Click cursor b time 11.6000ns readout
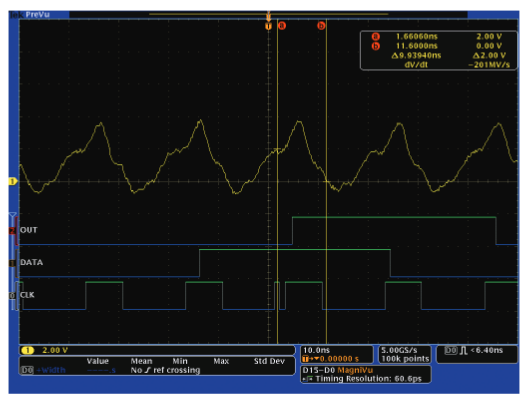The height and width of the screenshot is (400, 528). pyautogui.click(x=417, y=46)
